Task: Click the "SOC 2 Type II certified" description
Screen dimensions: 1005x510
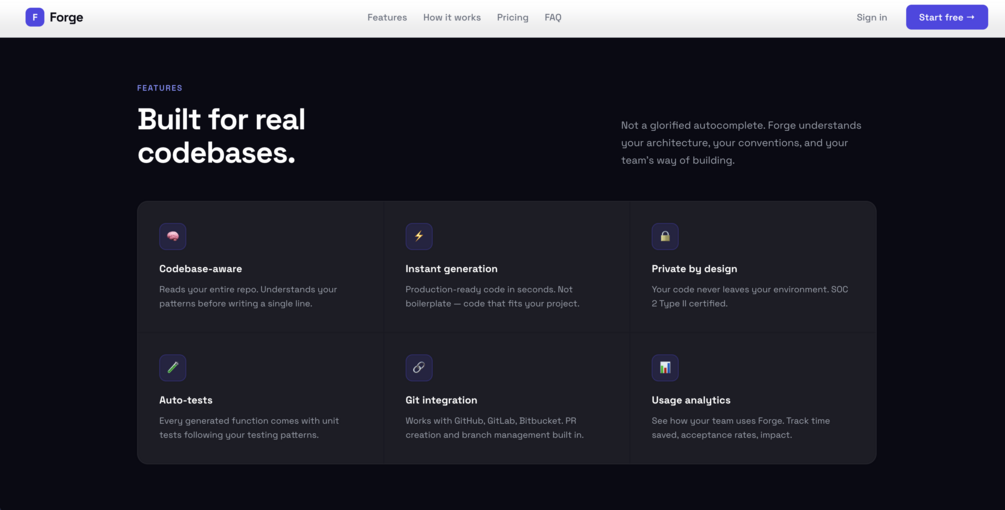Action: tap(750, 297)
